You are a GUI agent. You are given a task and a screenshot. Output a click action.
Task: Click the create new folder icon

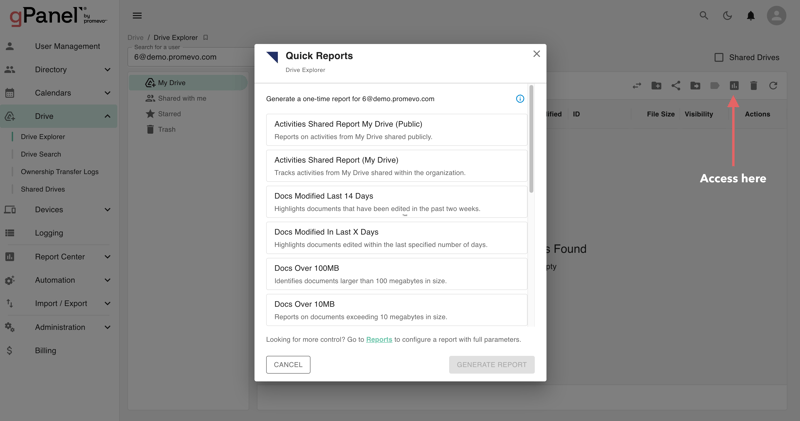[656, 86]
